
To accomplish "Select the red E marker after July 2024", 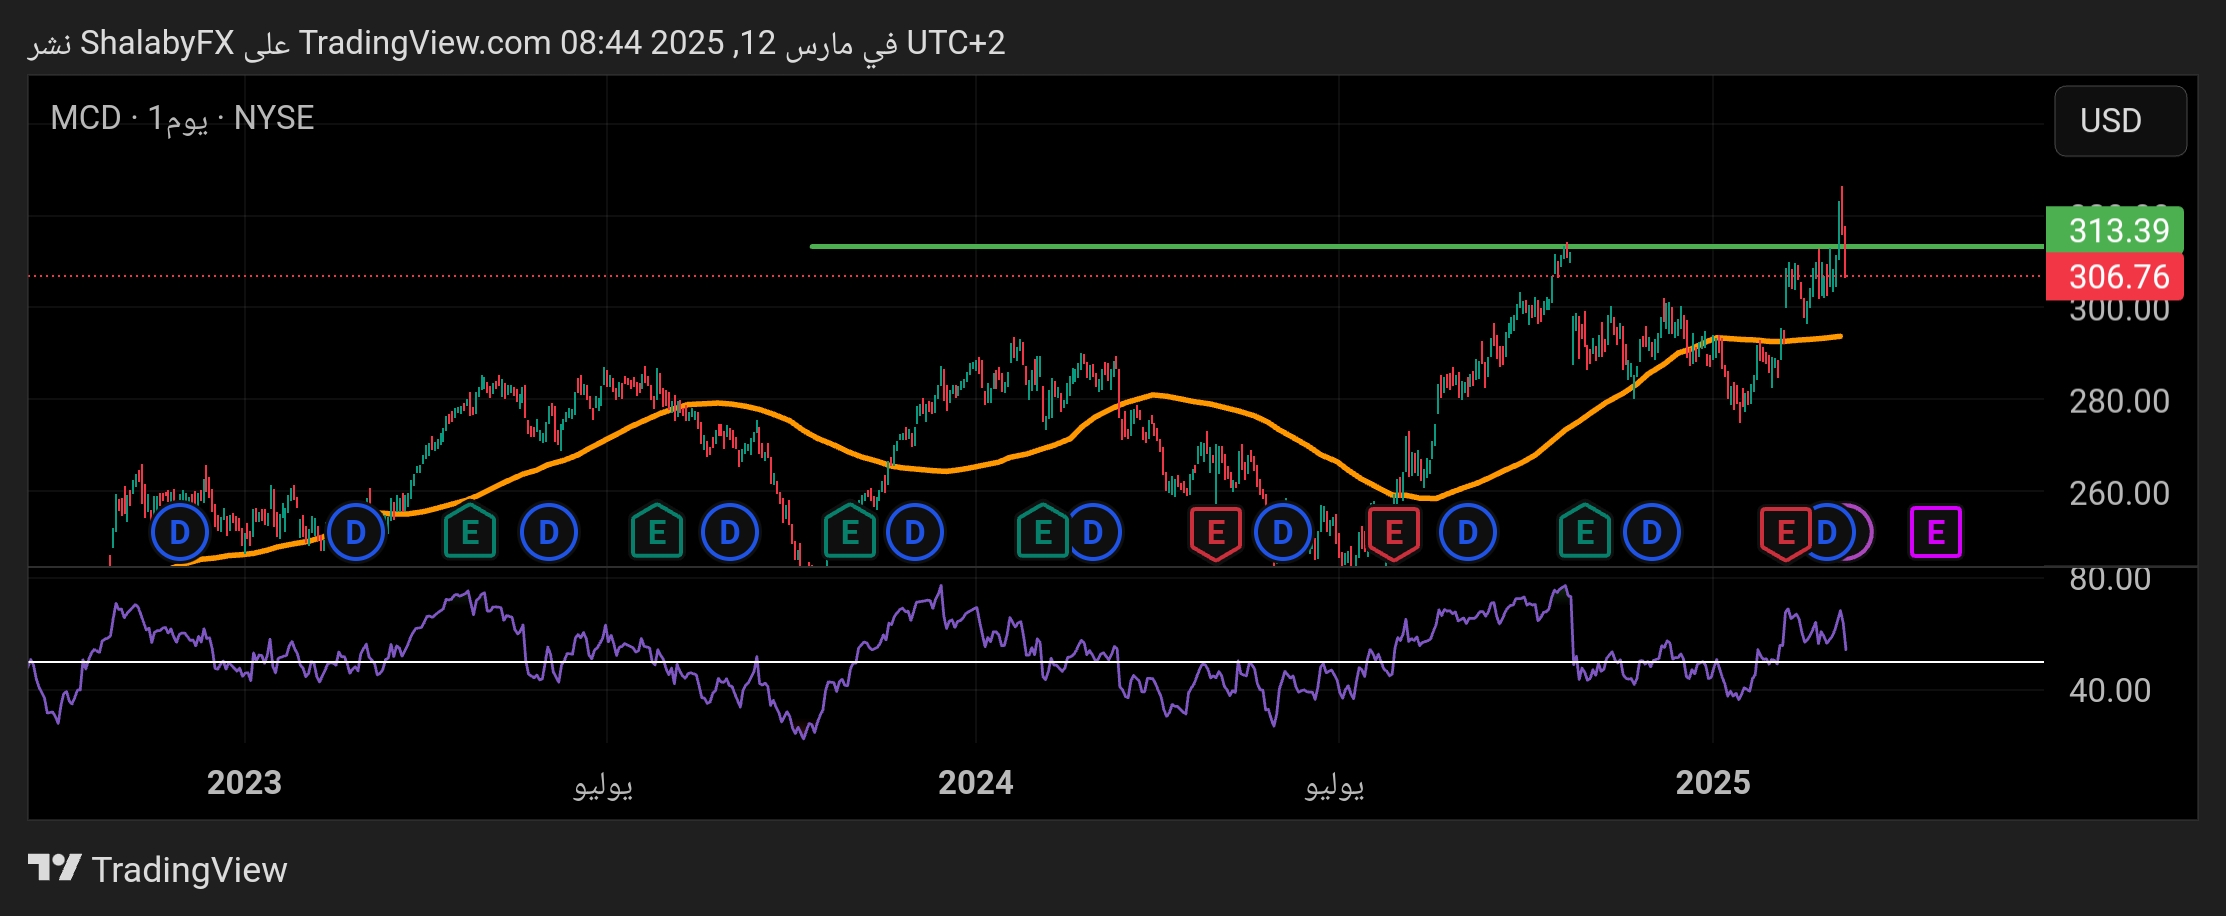I will 1394,533.
